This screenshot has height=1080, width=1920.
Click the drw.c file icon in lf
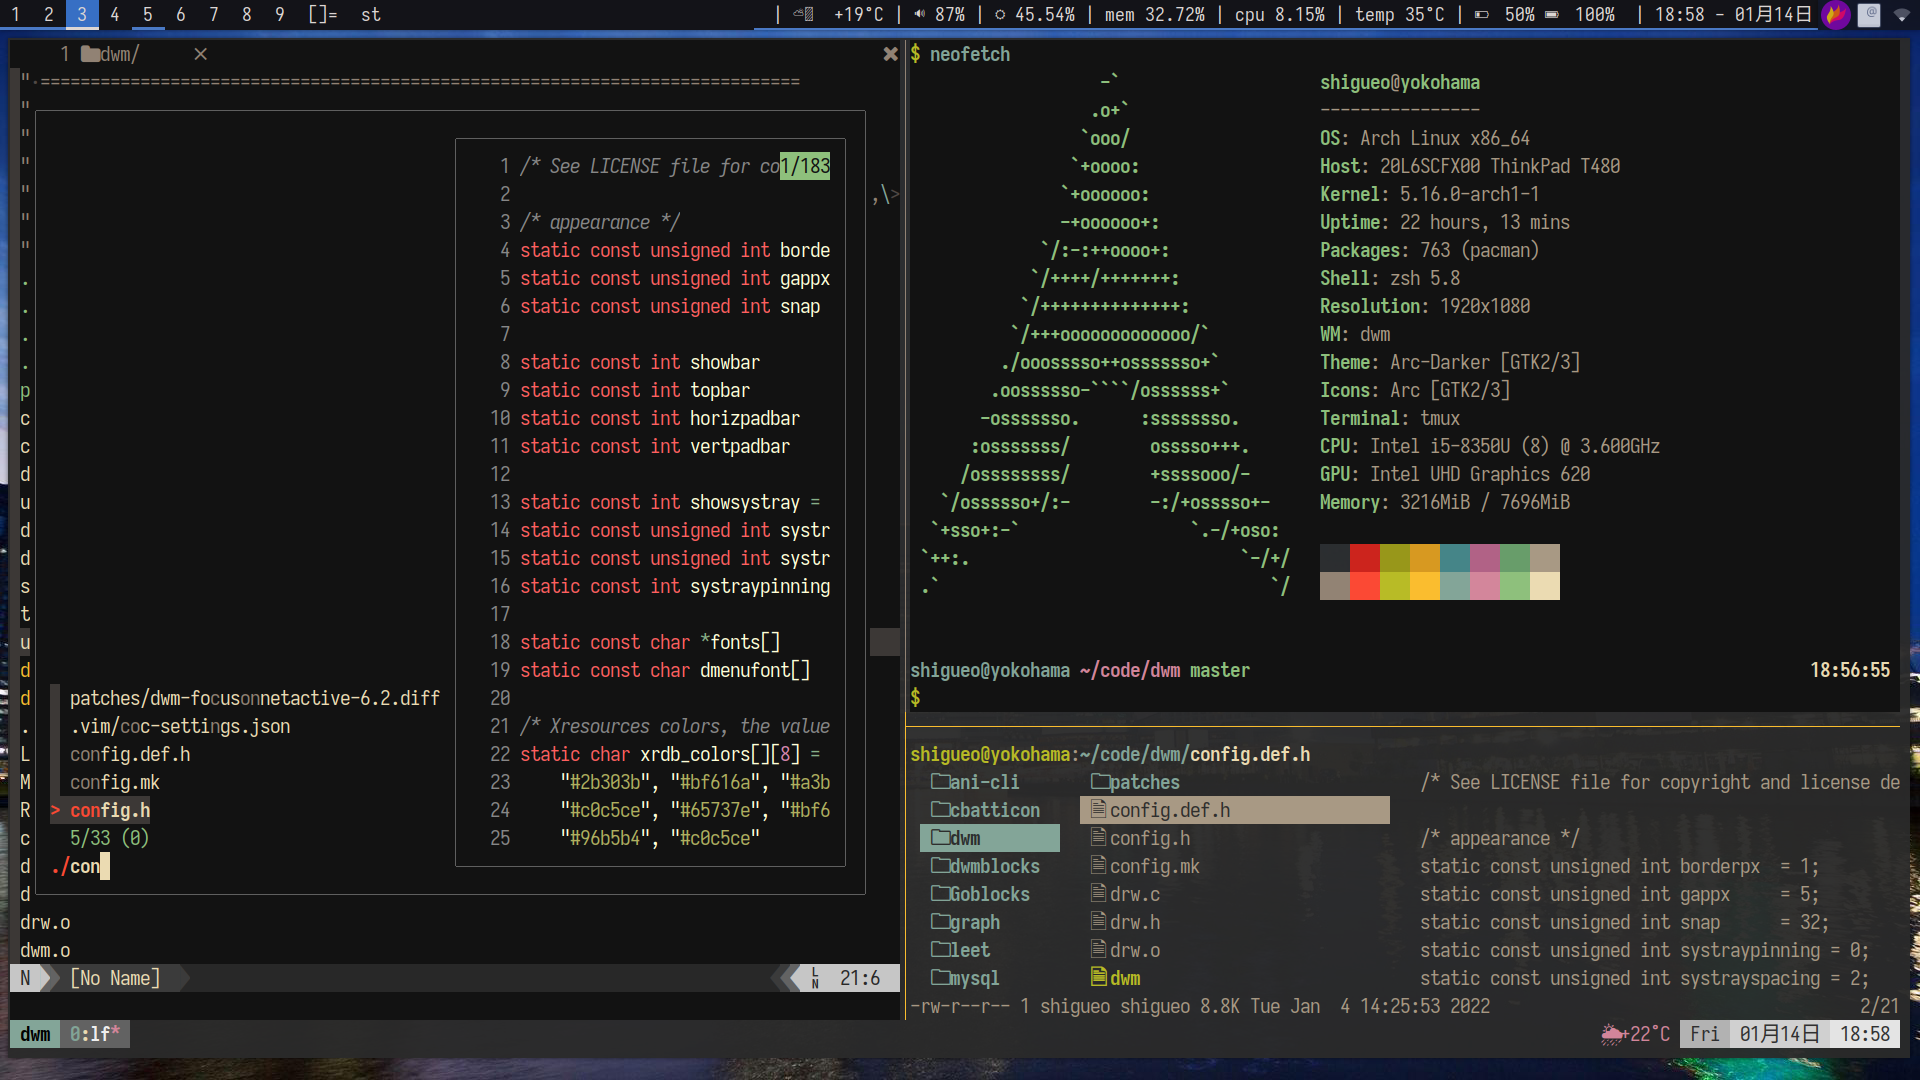click(1099, 894)
